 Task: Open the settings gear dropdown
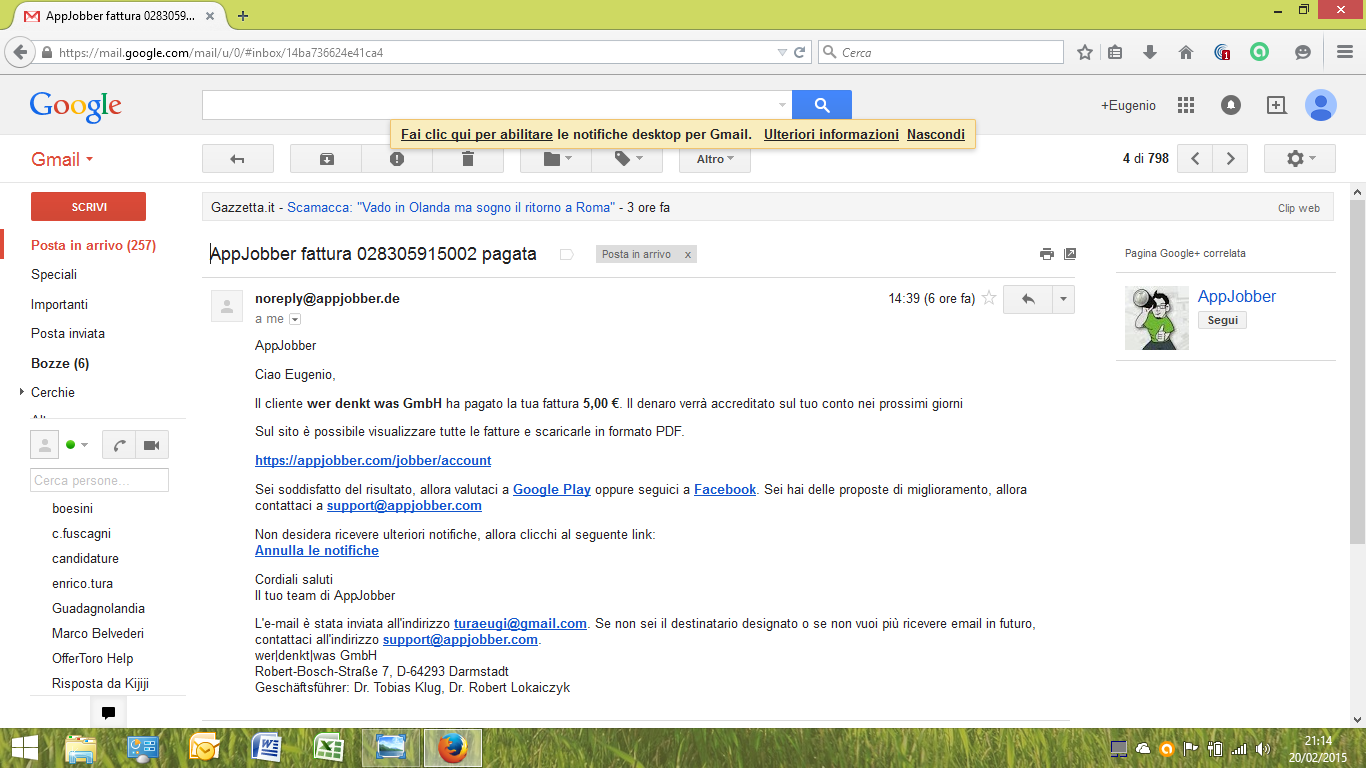[1299, 159]
